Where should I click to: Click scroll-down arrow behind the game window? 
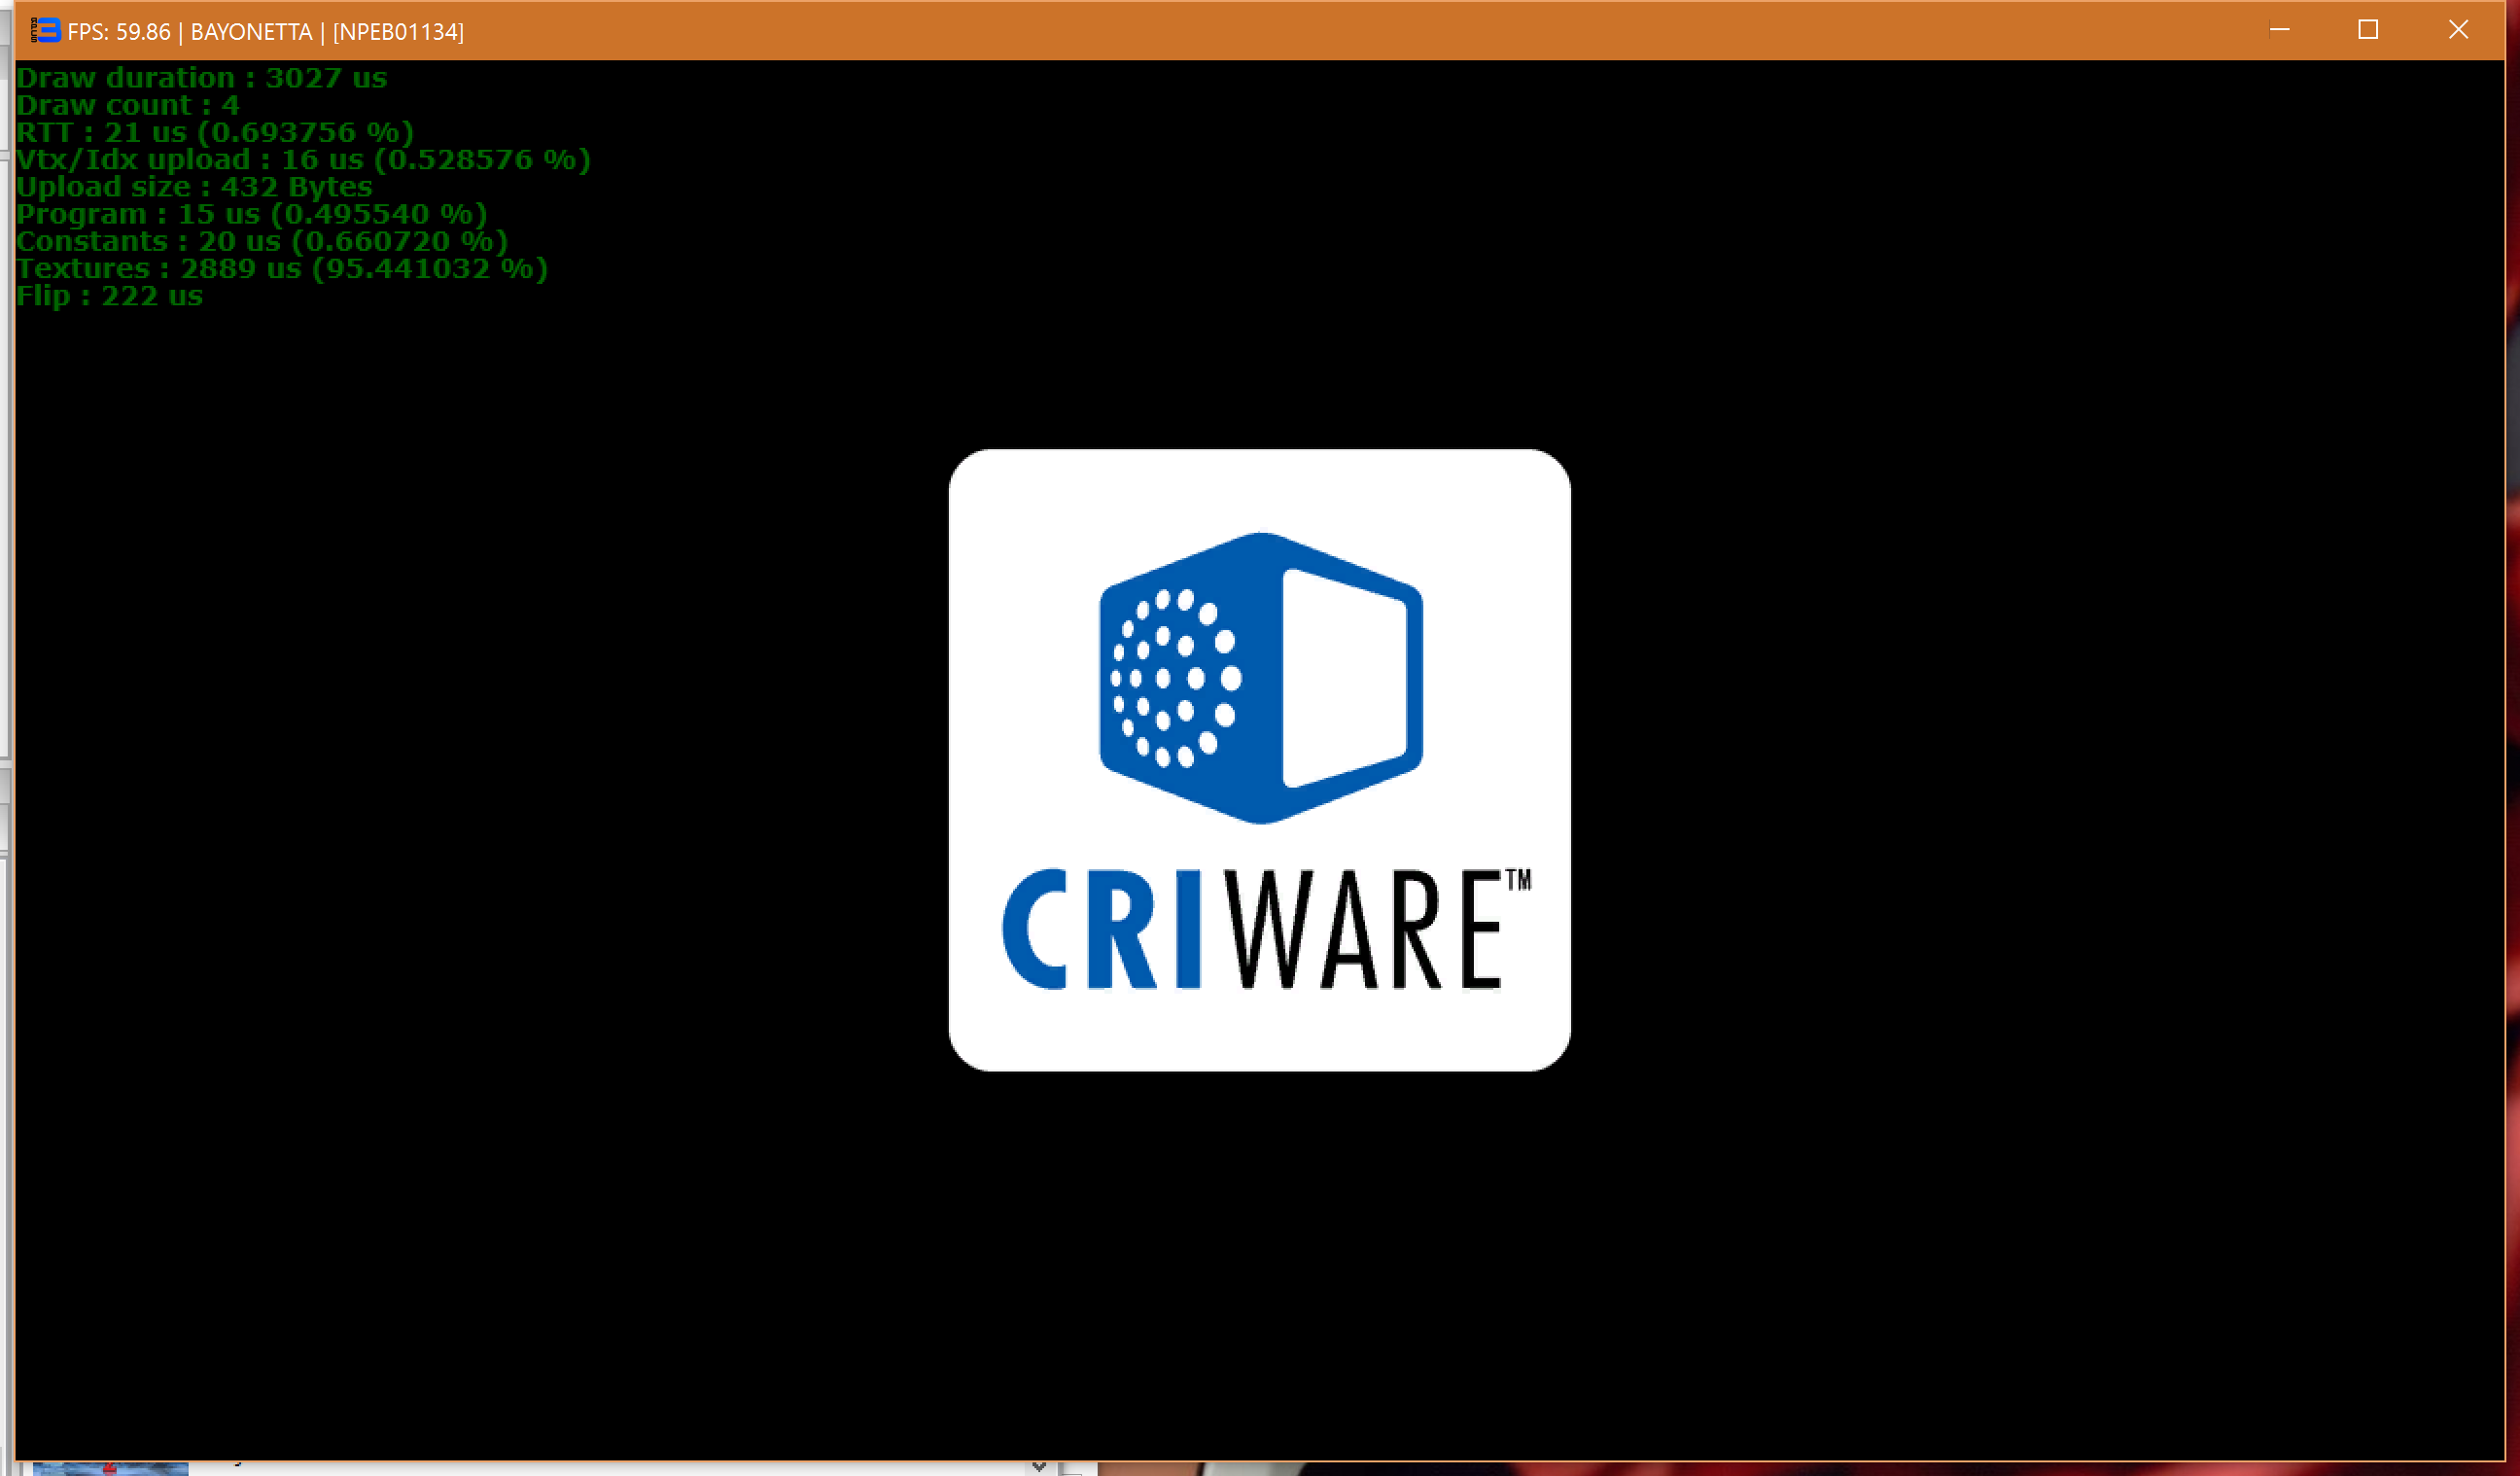(x=1039, y=1467)
